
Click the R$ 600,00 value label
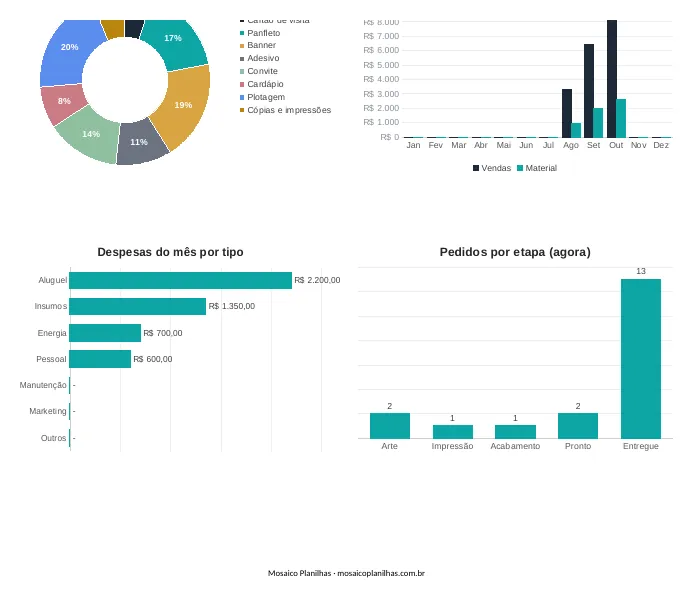(153, 359)
